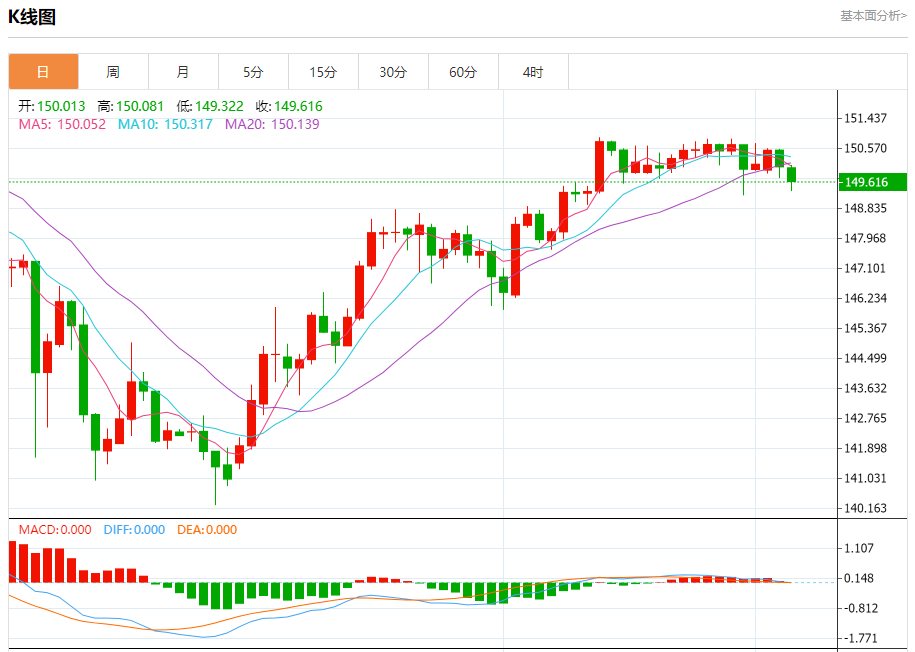Click the last green candlestick on chart
This screenshot has width=915, height=652.
click(791, 175)
